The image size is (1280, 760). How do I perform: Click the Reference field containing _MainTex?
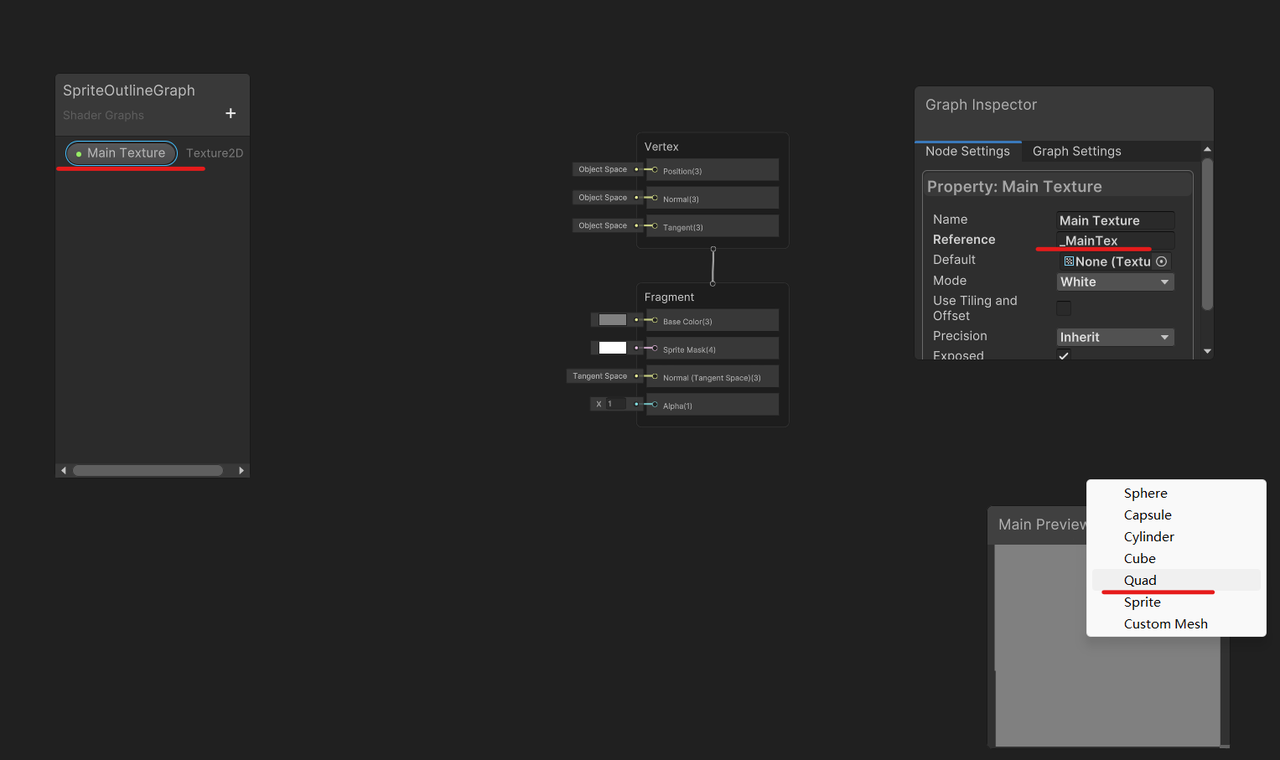click(1115, 241)
